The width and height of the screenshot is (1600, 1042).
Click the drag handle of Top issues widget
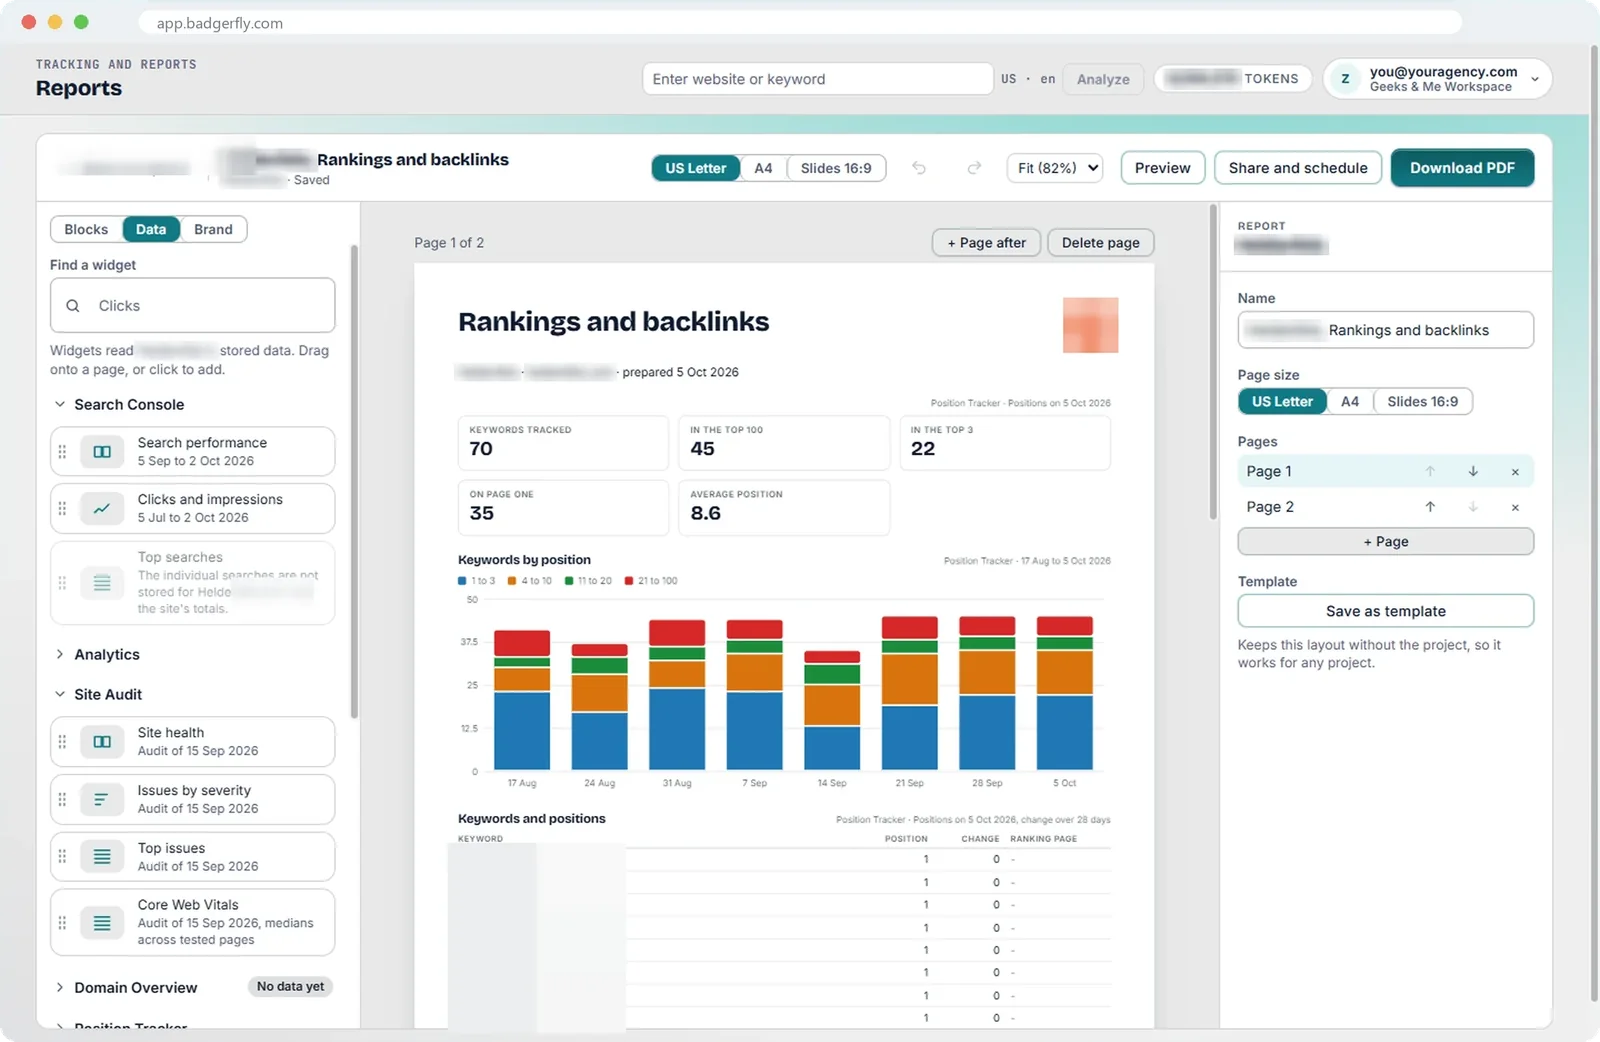click(x=62, y=857)
